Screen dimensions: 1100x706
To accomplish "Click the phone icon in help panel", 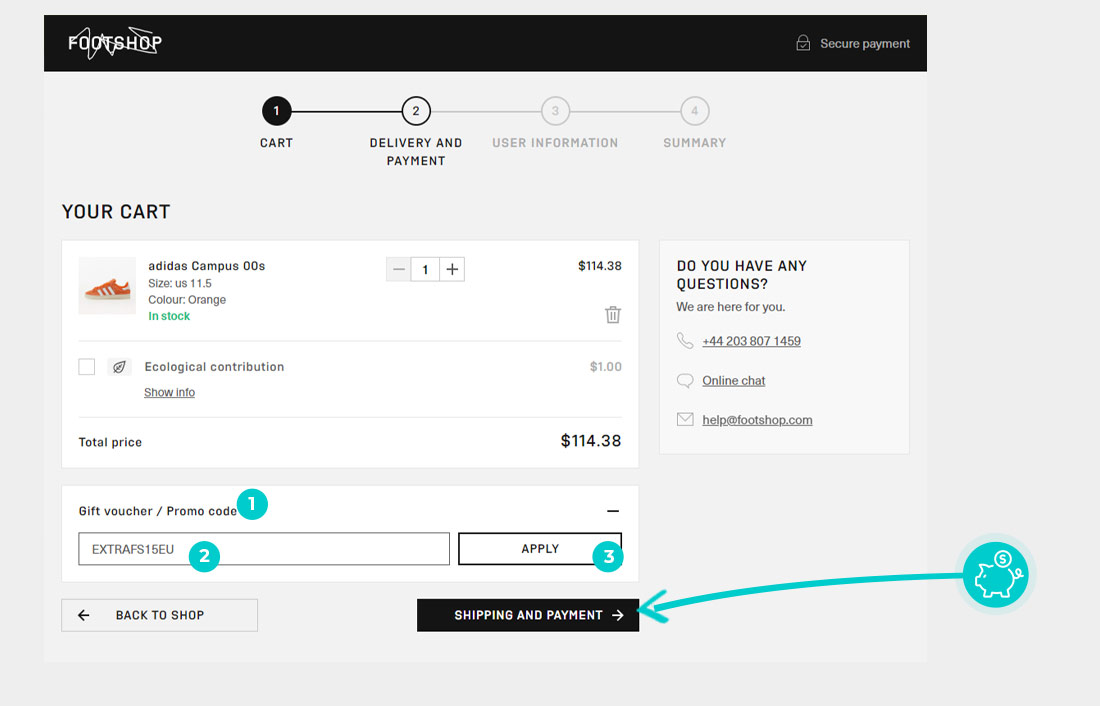I will pos(685,341).
